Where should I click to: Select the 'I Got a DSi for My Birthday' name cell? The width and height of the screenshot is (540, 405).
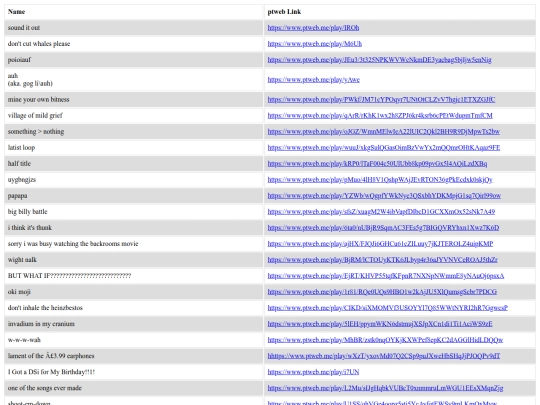(134, 372)
